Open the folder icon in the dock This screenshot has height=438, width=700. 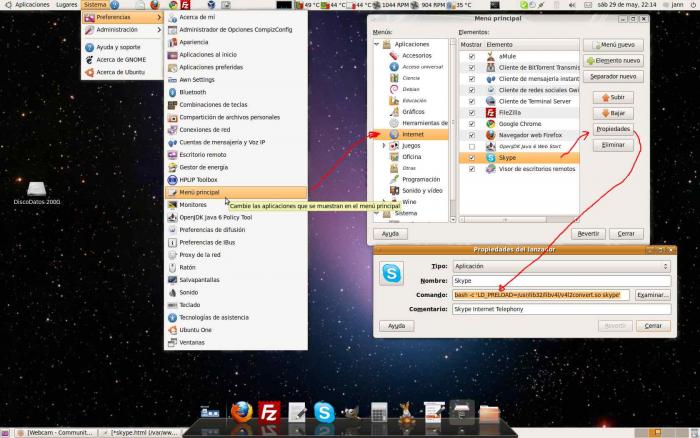point(489,413)
